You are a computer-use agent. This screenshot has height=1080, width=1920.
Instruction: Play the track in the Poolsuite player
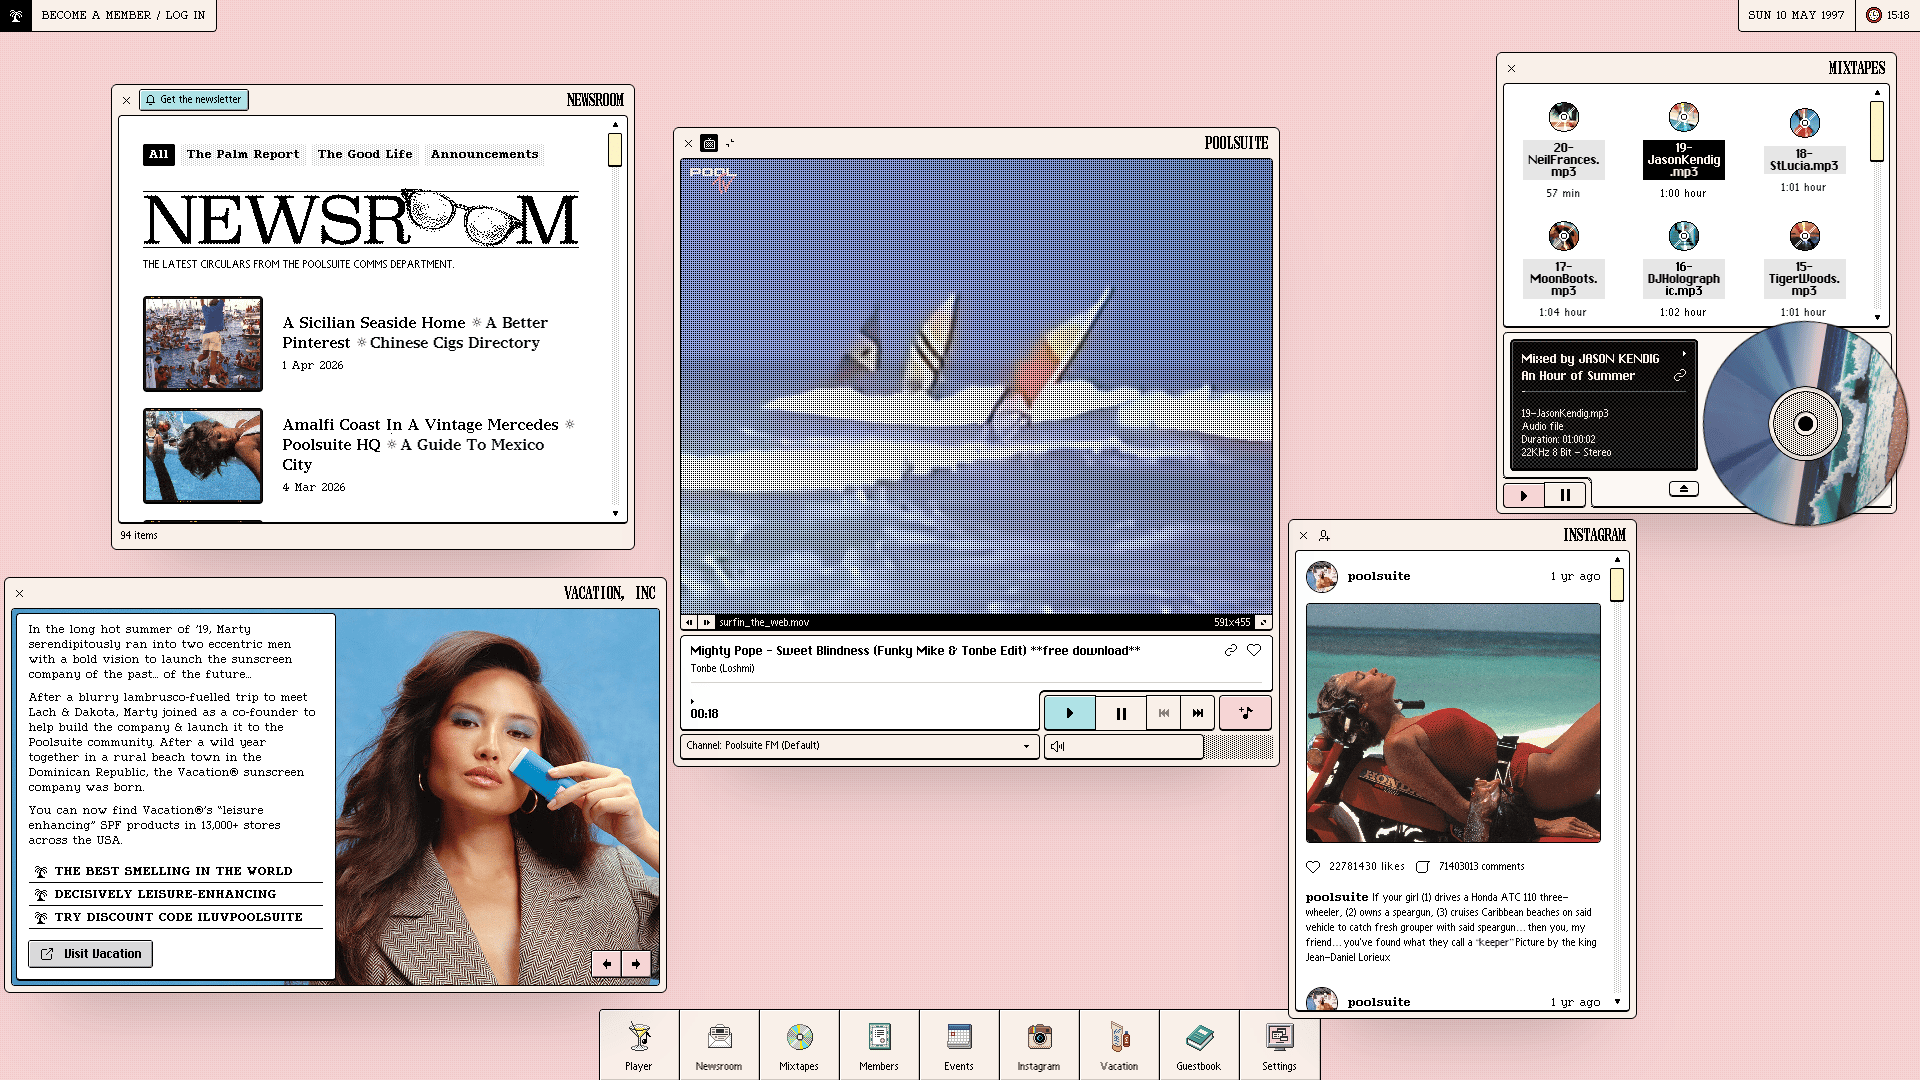pyautogui.click(x=1070, y=713)
